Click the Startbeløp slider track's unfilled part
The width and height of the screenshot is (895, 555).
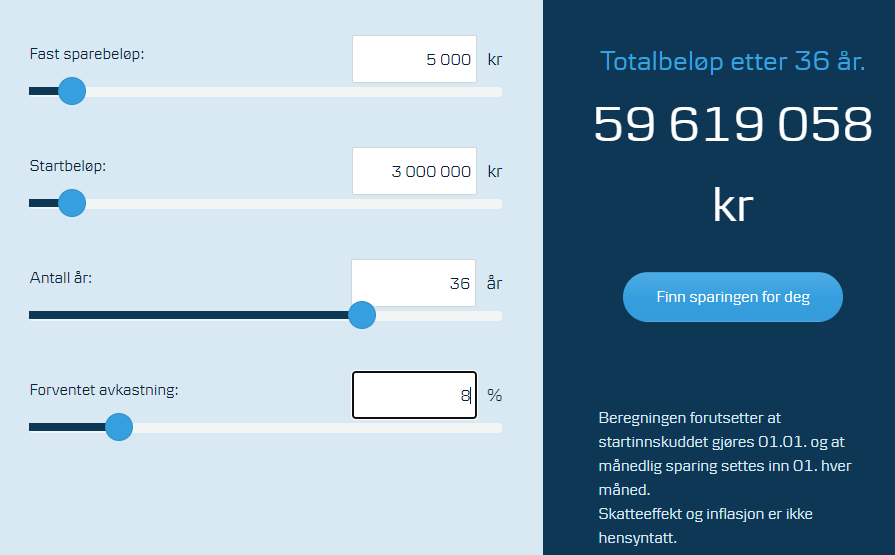pyautogui.click(x=294, y=204)
